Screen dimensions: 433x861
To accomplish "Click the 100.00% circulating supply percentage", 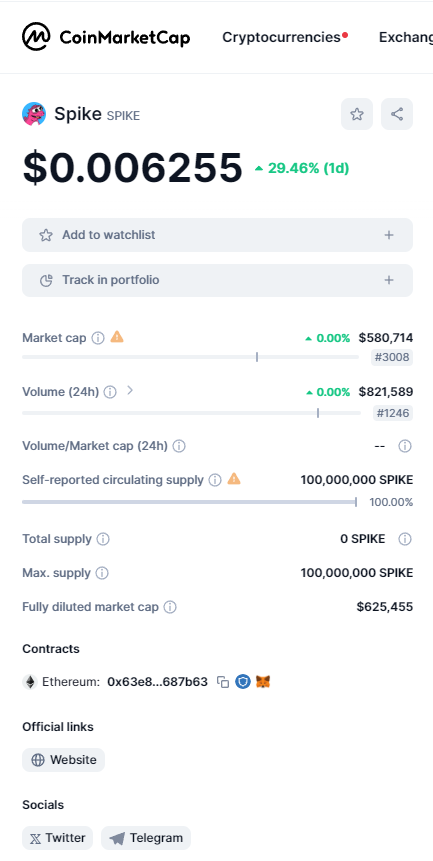I will point(391,502).
